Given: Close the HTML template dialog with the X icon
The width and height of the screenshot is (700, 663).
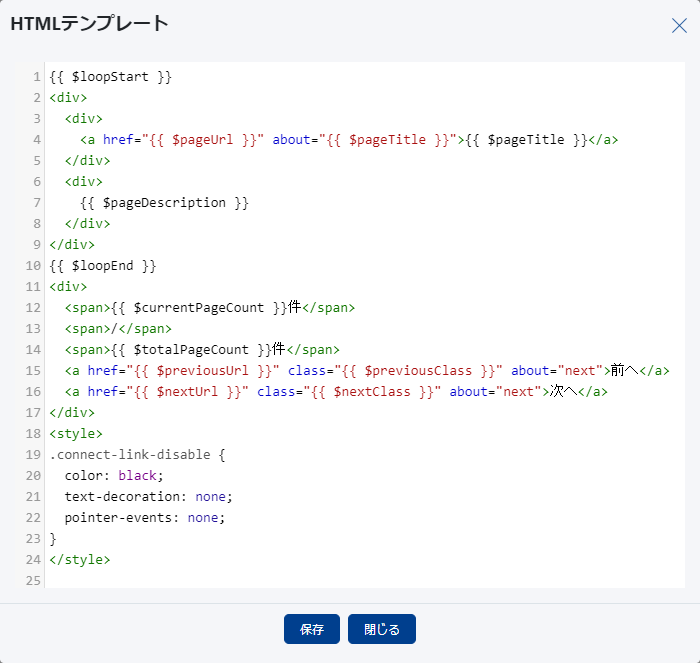Looking at the screenshot, I should click(x=679, y=25).
